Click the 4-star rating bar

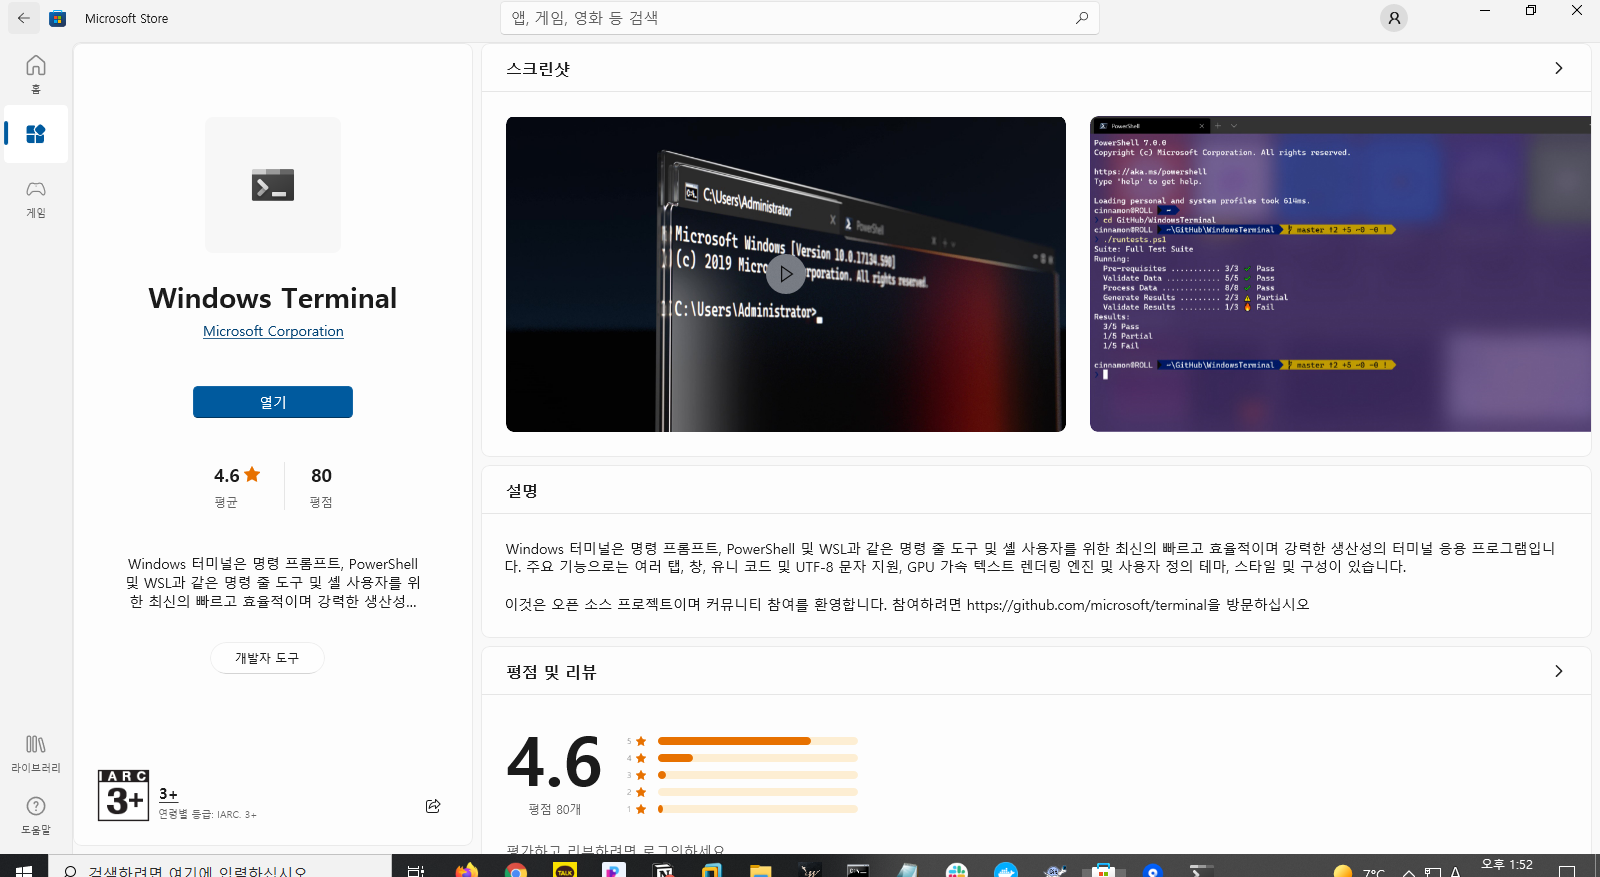click(x=757, y=758)
